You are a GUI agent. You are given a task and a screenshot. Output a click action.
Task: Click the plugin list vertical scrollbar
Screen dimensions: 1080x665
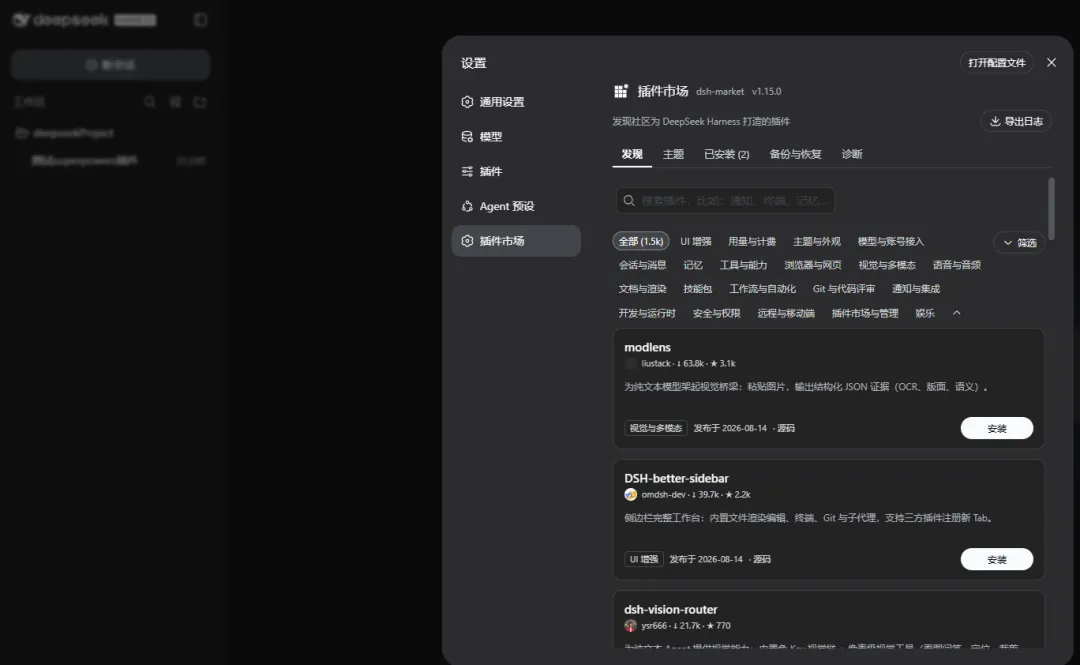(x=1051, y=209)
